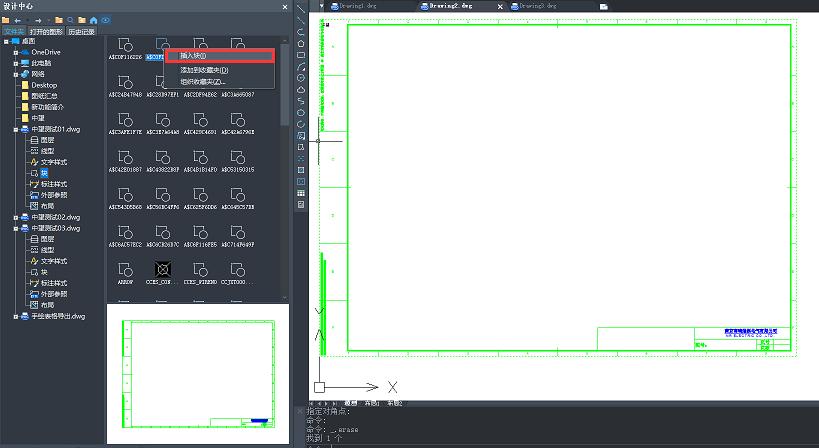Select the Rectangle tool in the draw toolbar
Screen dimensions: 819x448
pyautogui.click(x=302, y=55)
